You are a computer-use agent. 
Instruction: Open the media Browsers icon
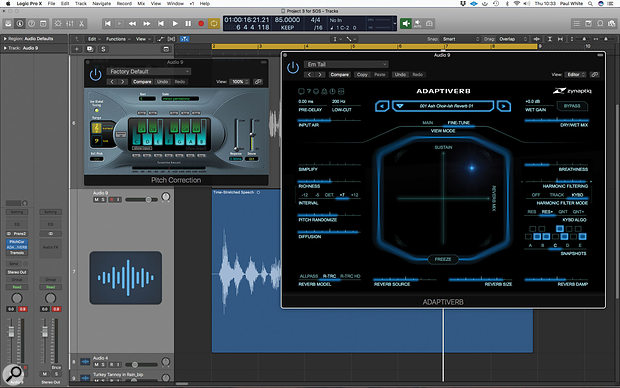612,24
